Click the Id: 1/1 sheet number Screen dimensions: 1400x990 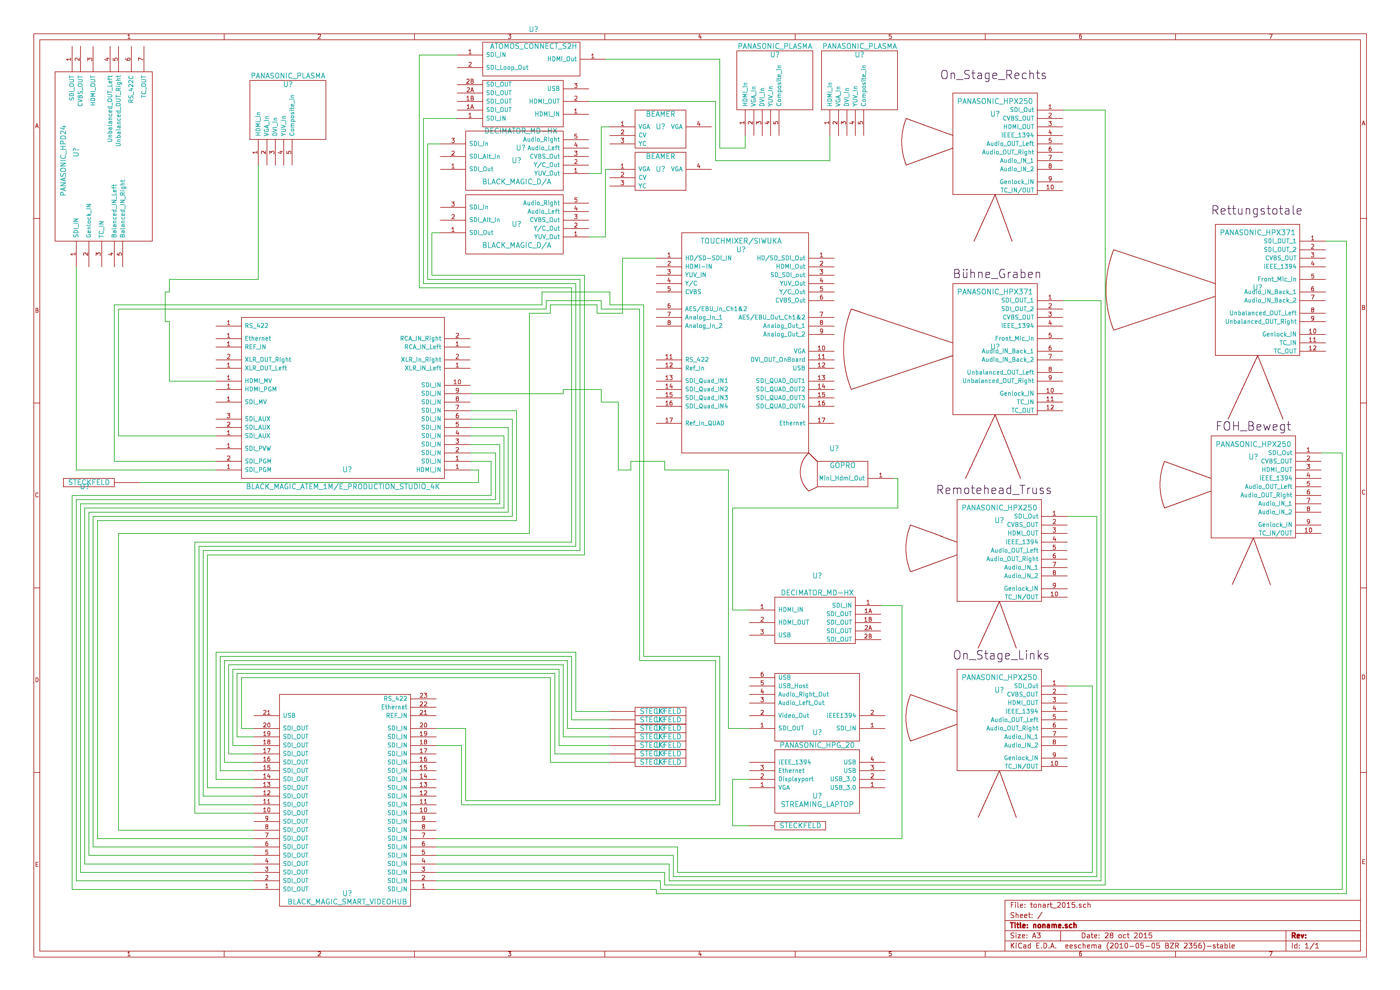click(1305, 946)
